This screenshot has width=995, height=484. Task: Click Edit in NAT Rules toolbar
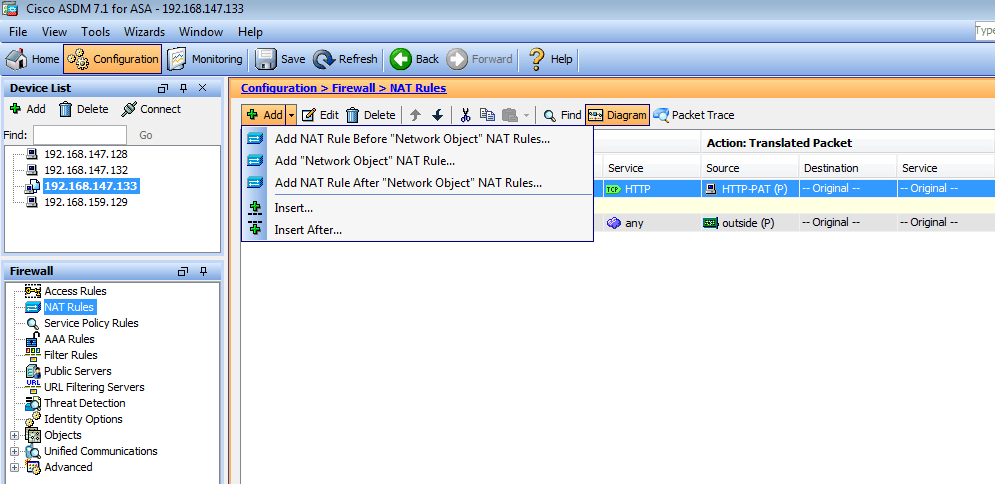[x=320, y=115]
